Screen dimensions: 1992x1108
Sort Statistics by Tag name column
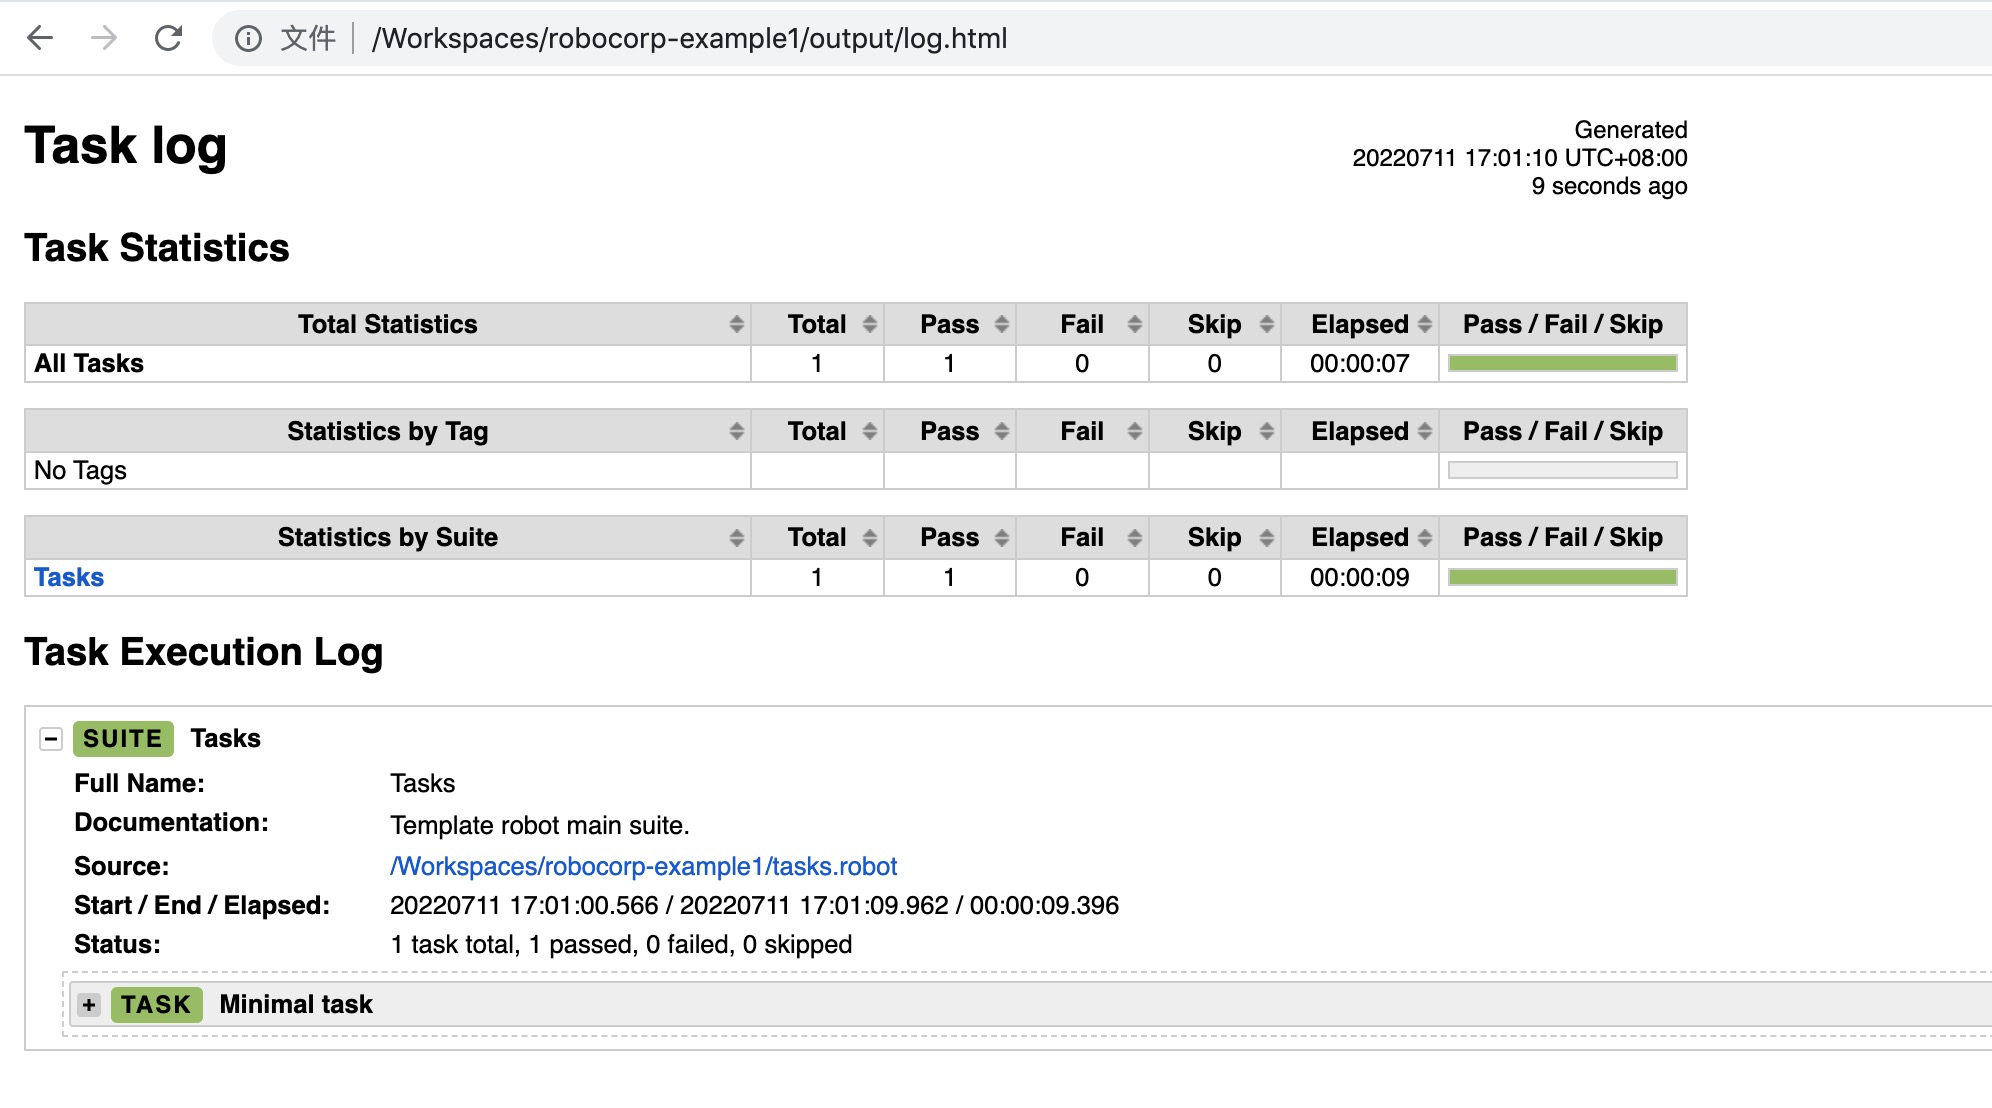tap(388, 431)
